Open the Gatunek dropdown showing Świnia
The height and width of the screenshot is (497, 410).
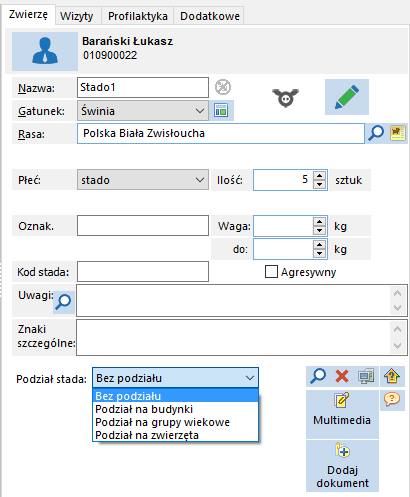point(143,111)
